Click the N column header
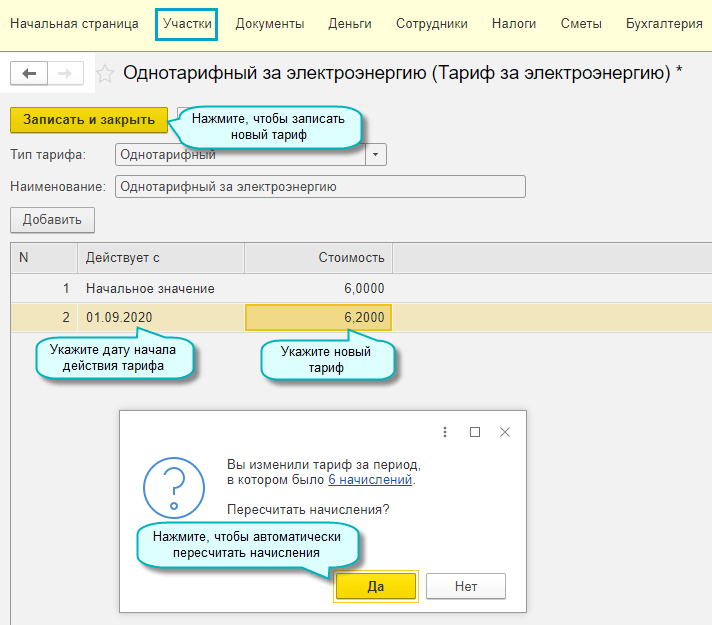This screenshot has width=712, height=625. pos(44,258)
